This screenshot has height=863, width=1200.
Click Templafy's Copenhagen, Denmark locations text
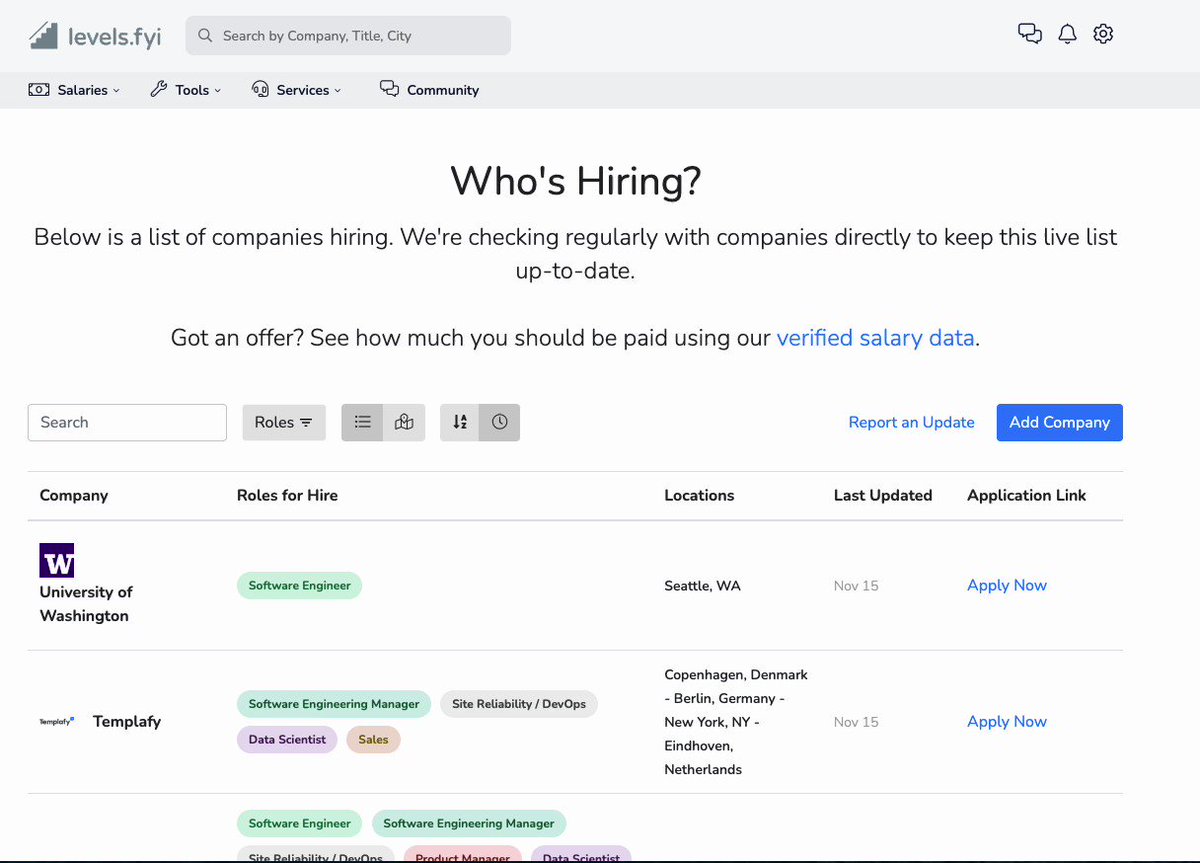(x=736, y=722)
